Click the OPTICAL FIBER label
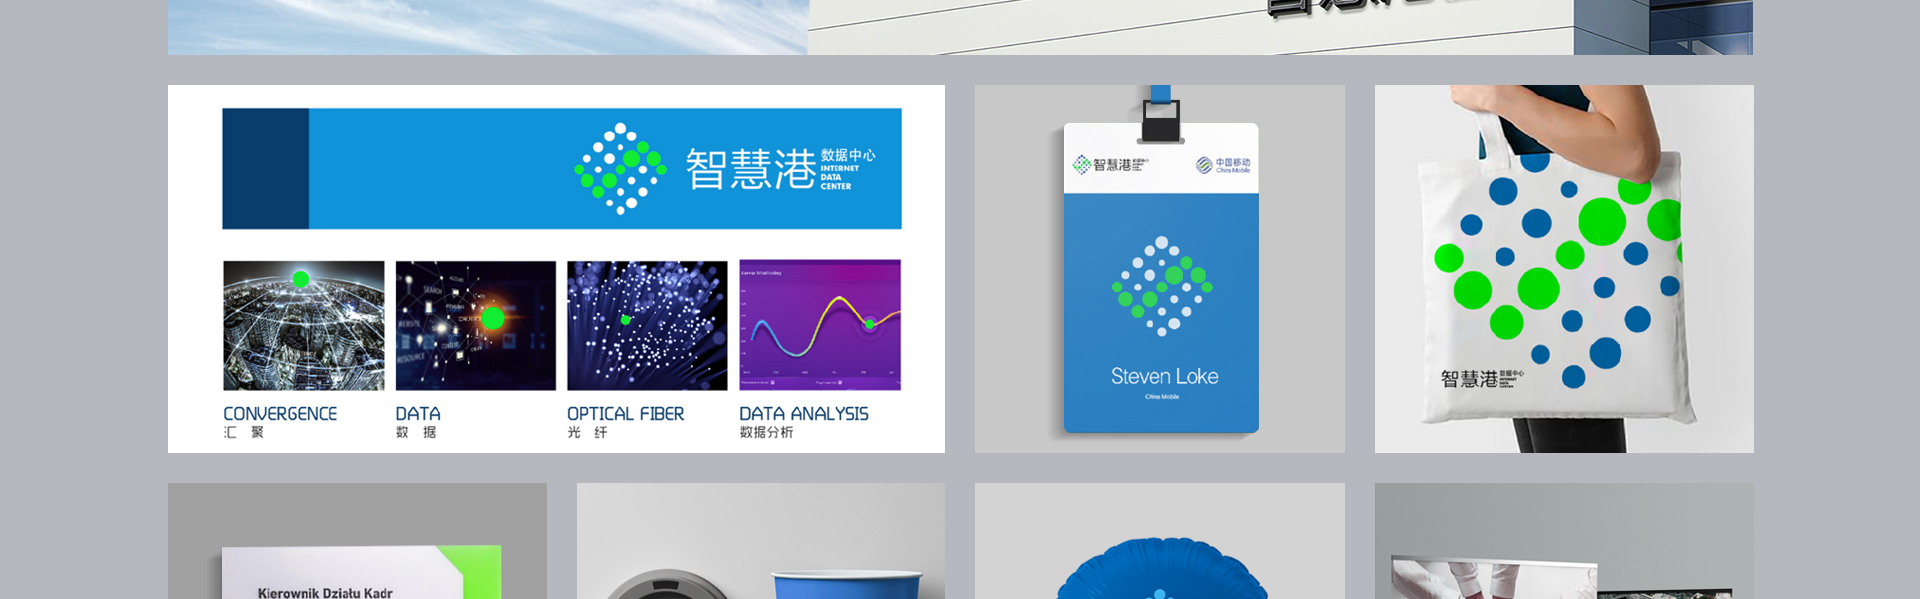The width and height of the screenshot is (1920, 599). click(x=626, y=414)
